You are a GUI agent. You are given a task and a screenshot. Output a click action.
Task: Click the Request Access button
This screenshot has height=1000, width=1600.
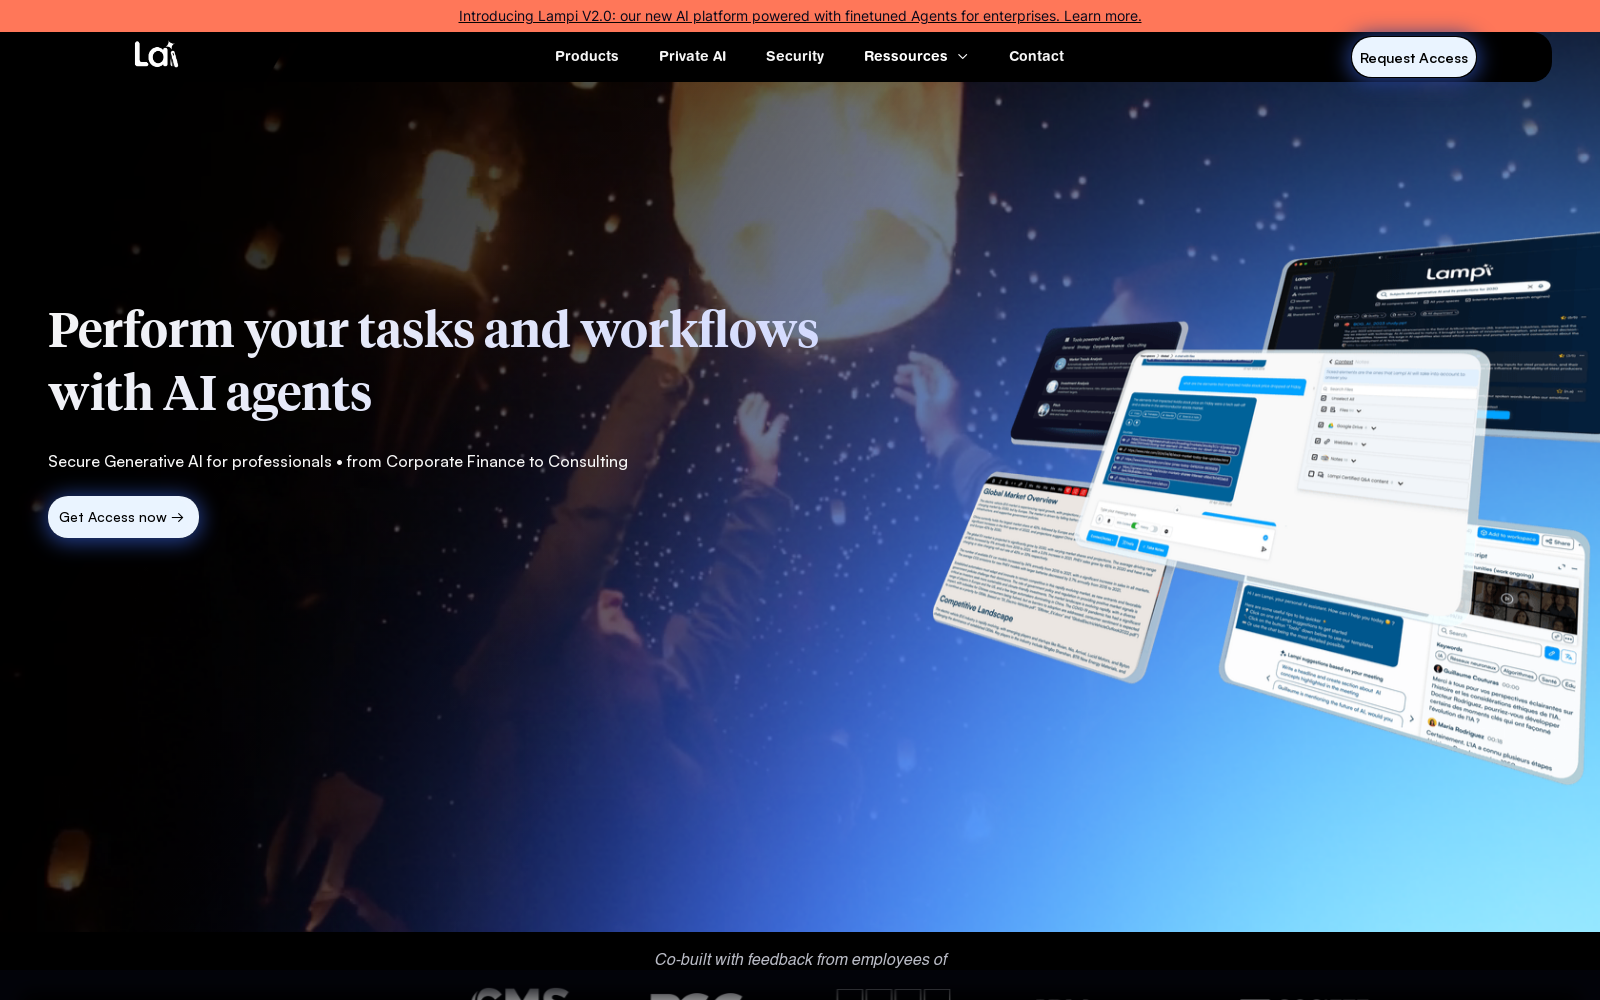point(1414,58)
